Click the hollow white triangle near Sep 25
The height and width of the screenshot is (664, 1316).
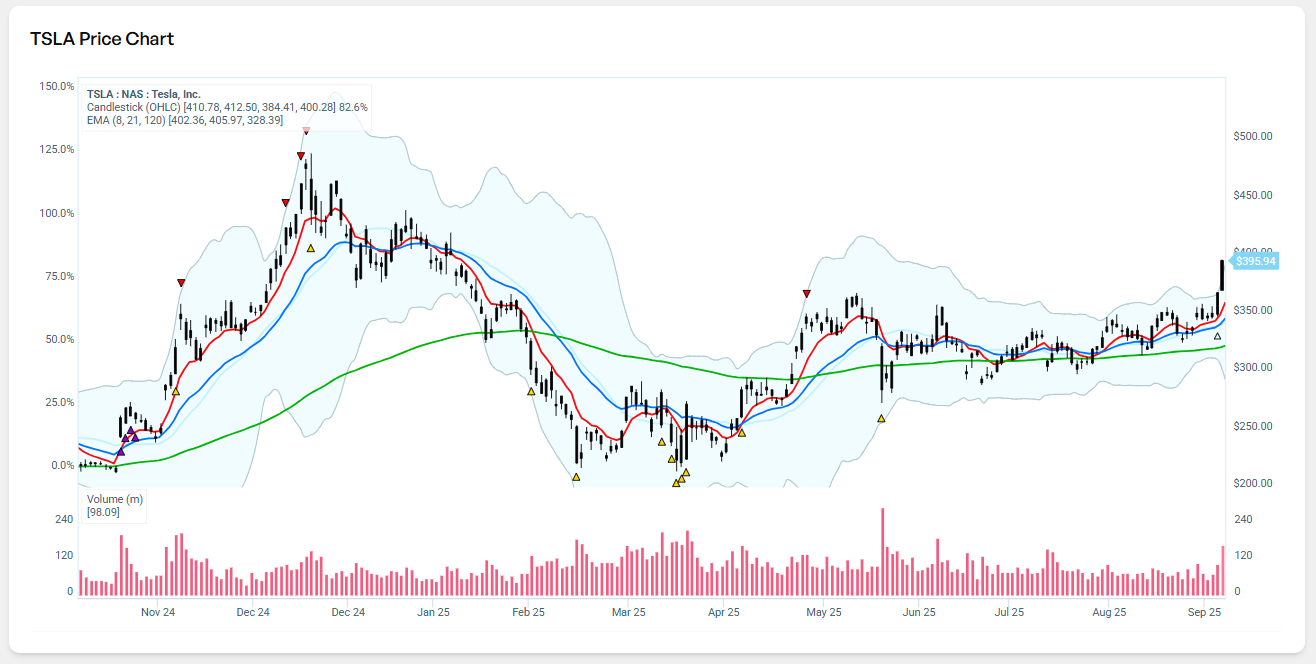(1217, 336)
